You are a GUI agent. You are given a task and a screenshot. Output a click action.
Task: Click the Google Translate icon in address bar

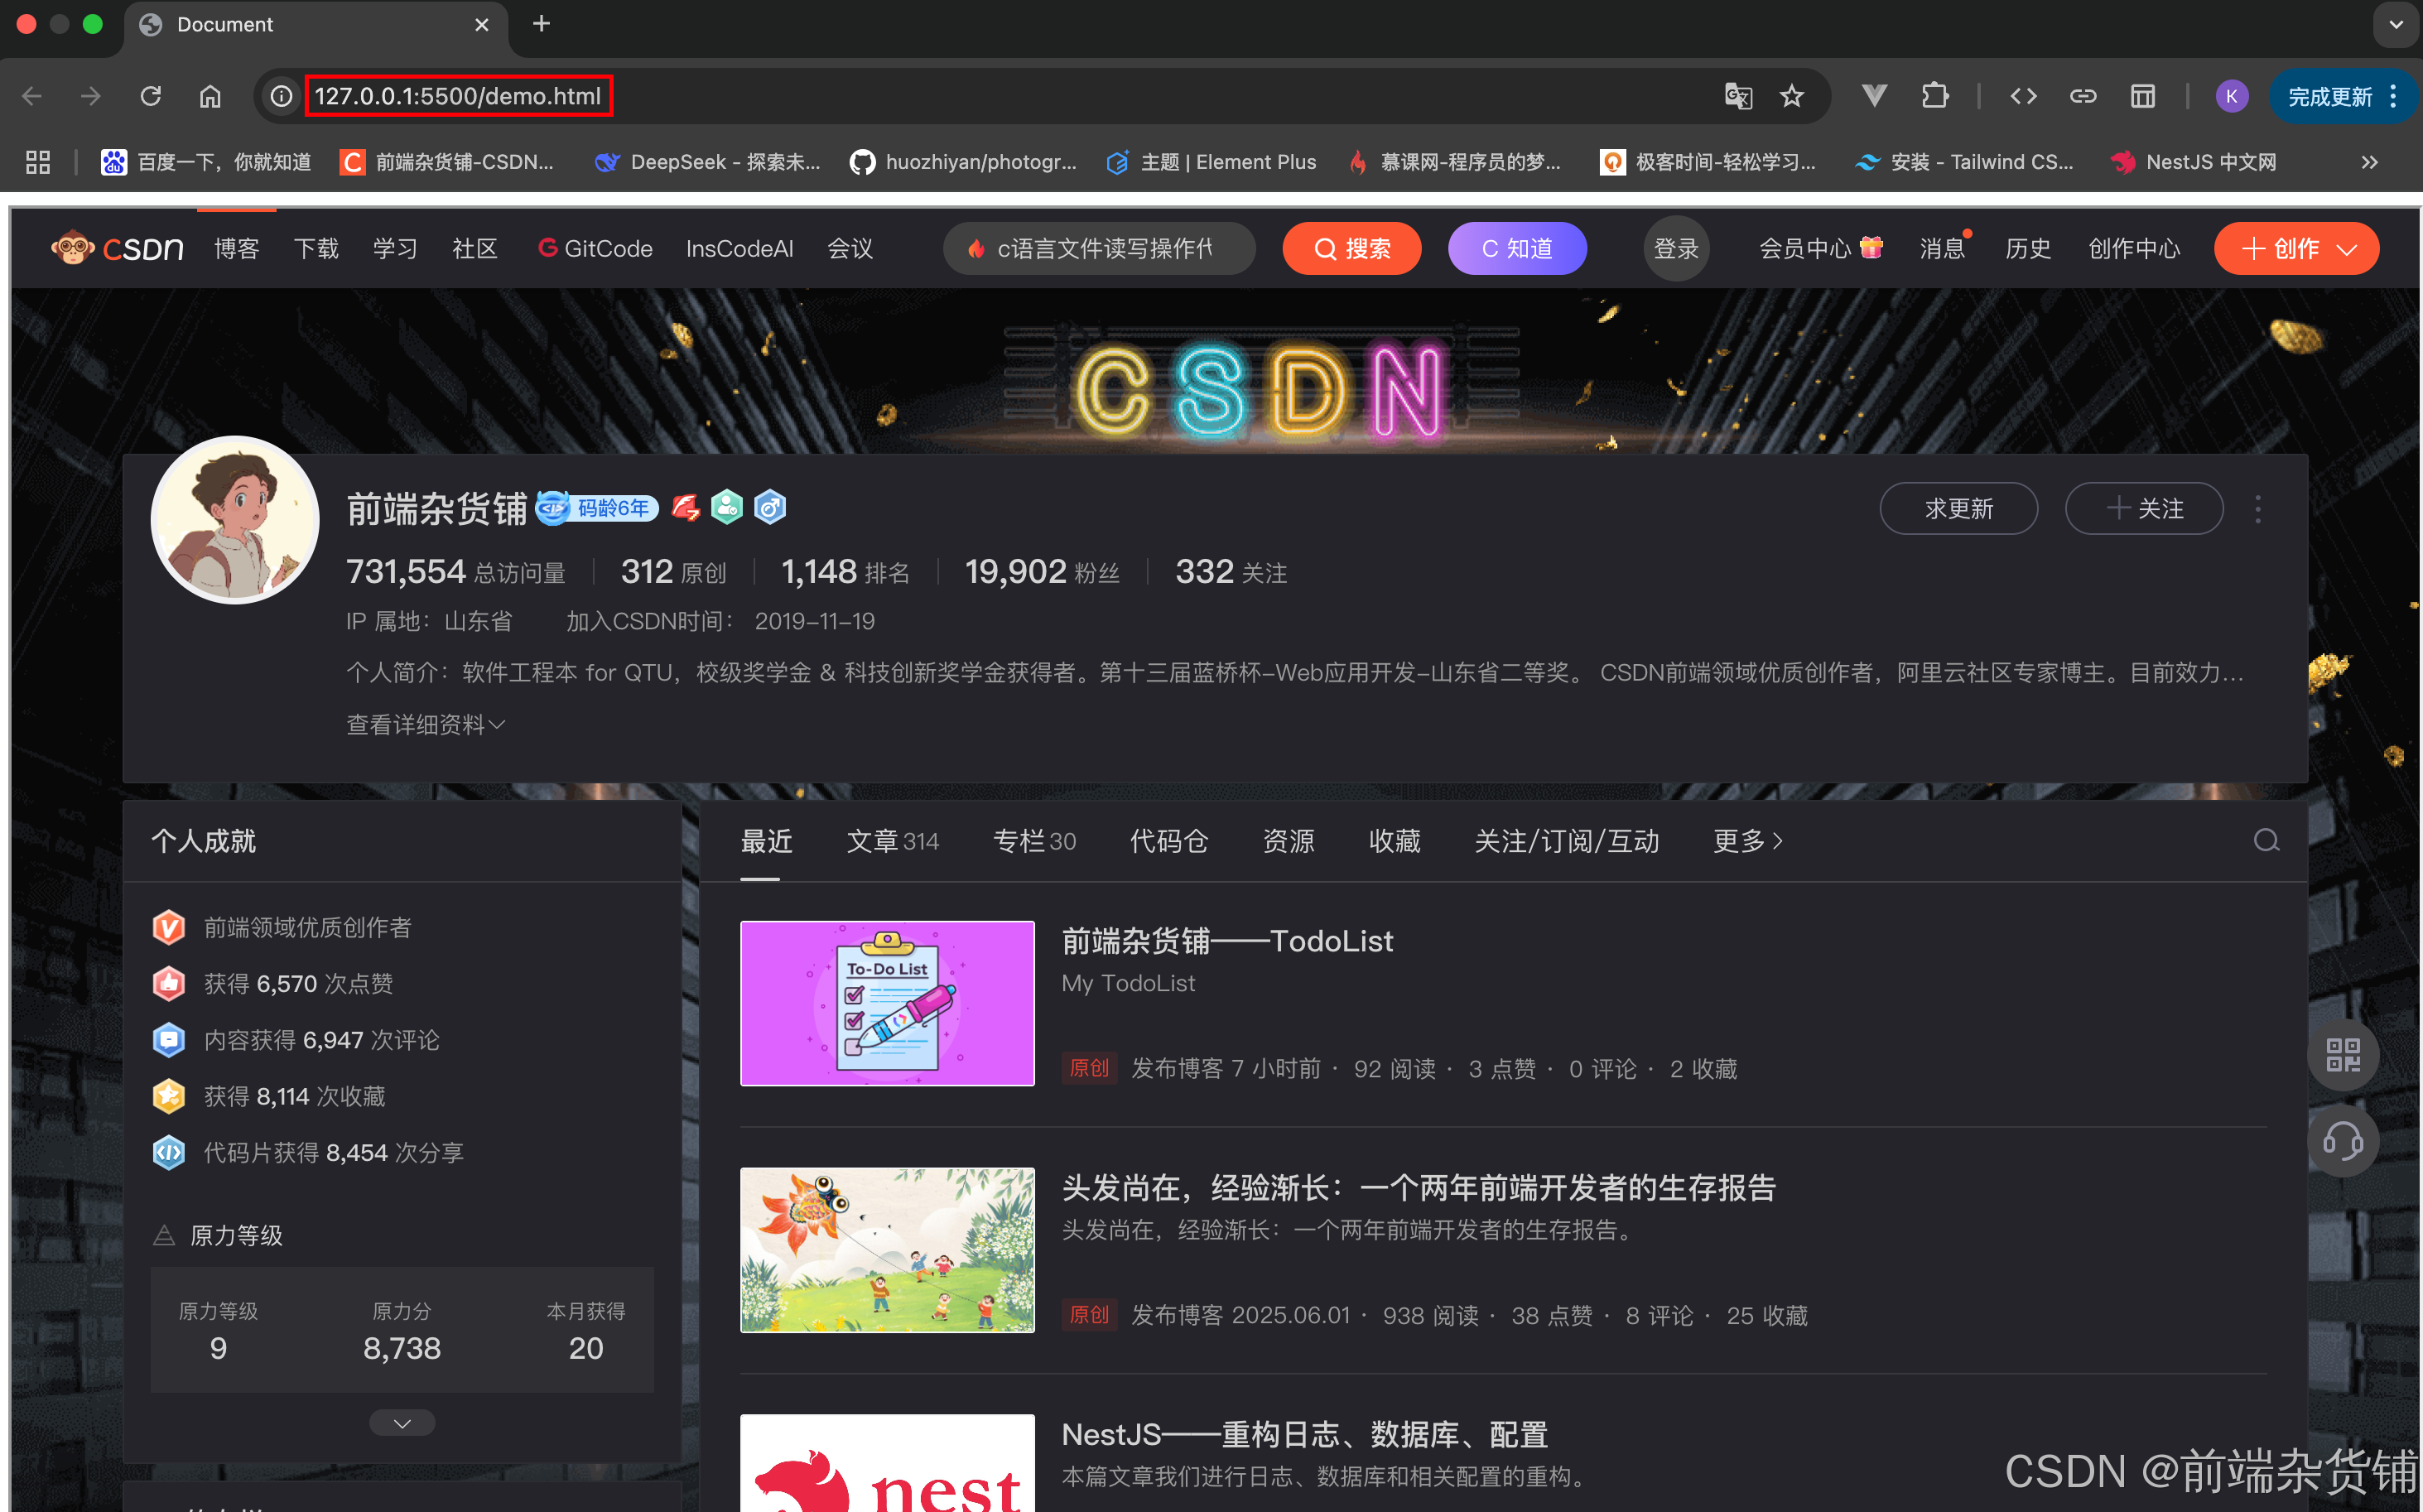coord(1738,96)
